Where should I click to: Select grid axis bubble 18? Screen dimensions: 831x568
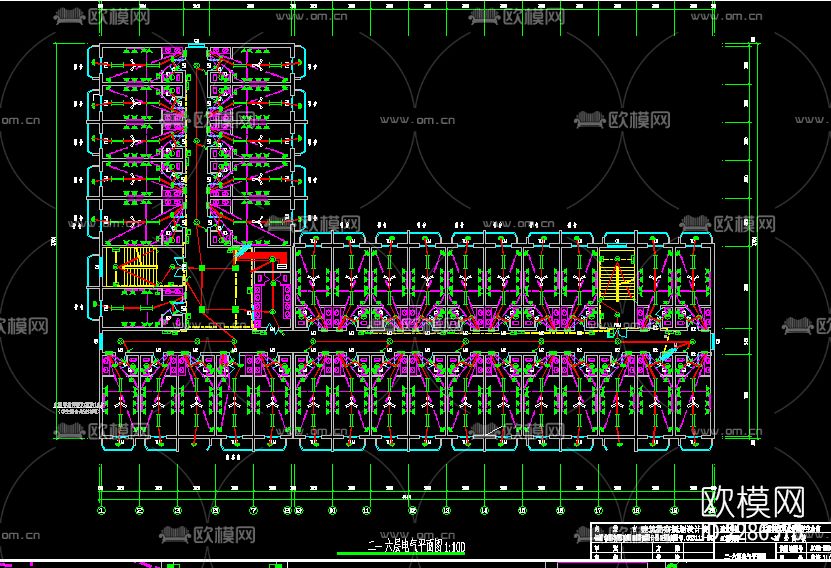tap(636, 510)
